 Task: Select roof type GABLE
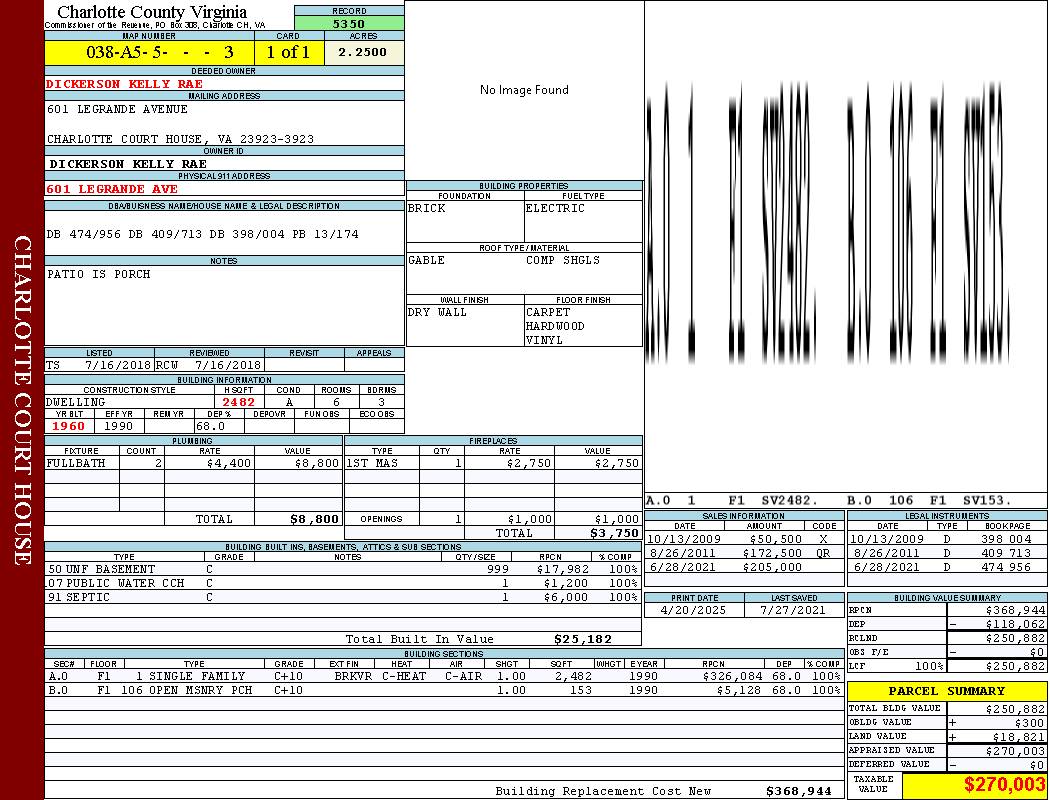point(427,260)
